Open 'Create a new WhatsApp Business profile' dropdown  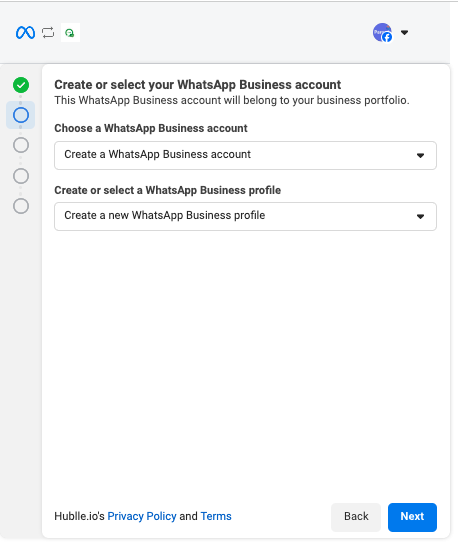coord(245,216)
